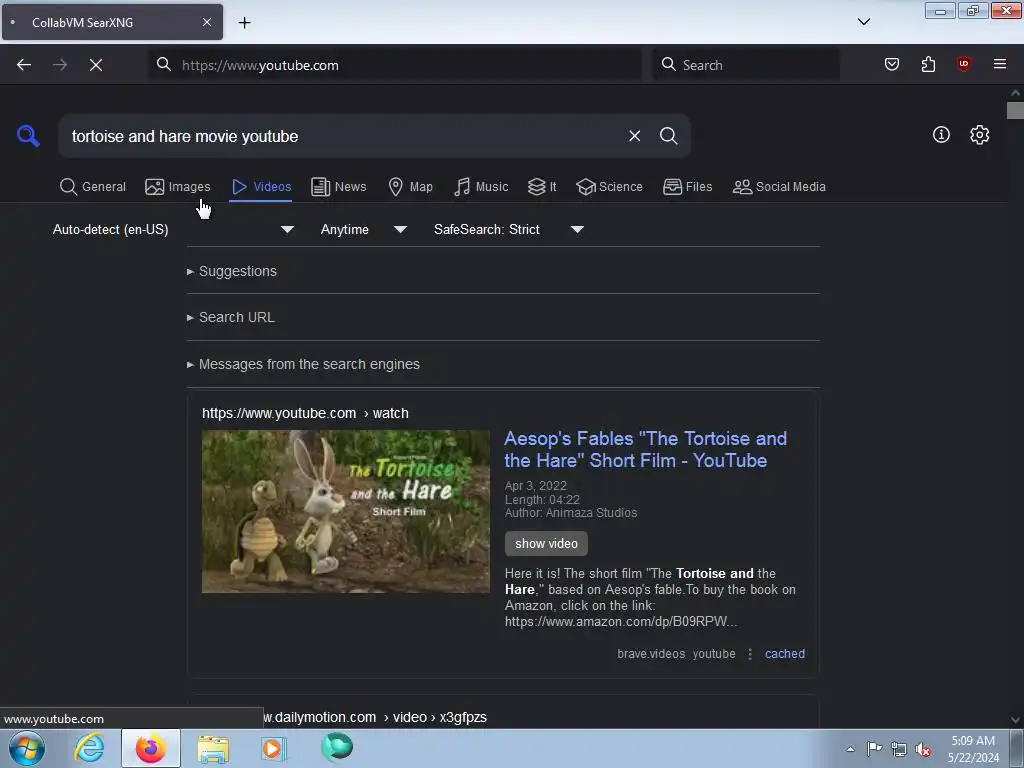Click the Tortoise and Hare video thumbnail

345,511
